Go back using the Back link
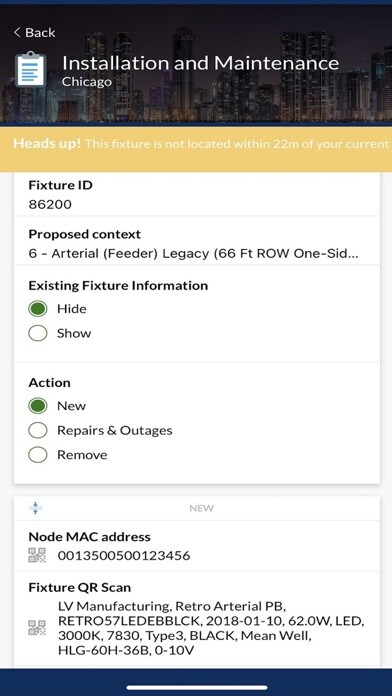The width and height of the screenshot is (392, 696). 35,32
